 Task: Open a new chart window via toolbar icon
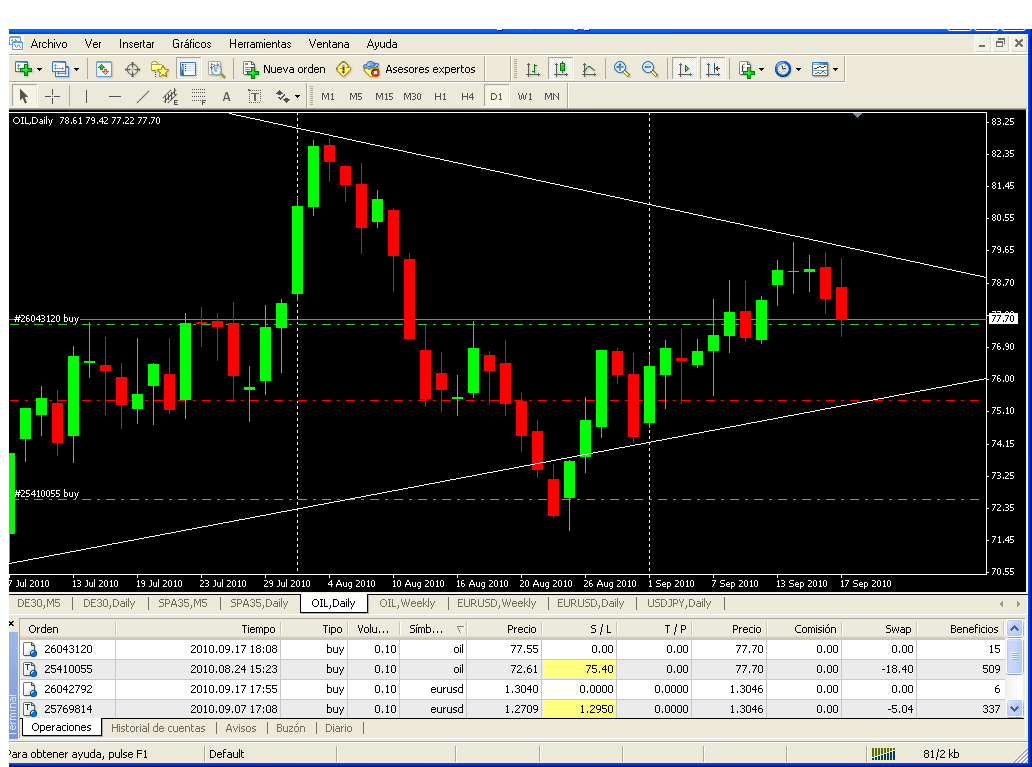23,68
